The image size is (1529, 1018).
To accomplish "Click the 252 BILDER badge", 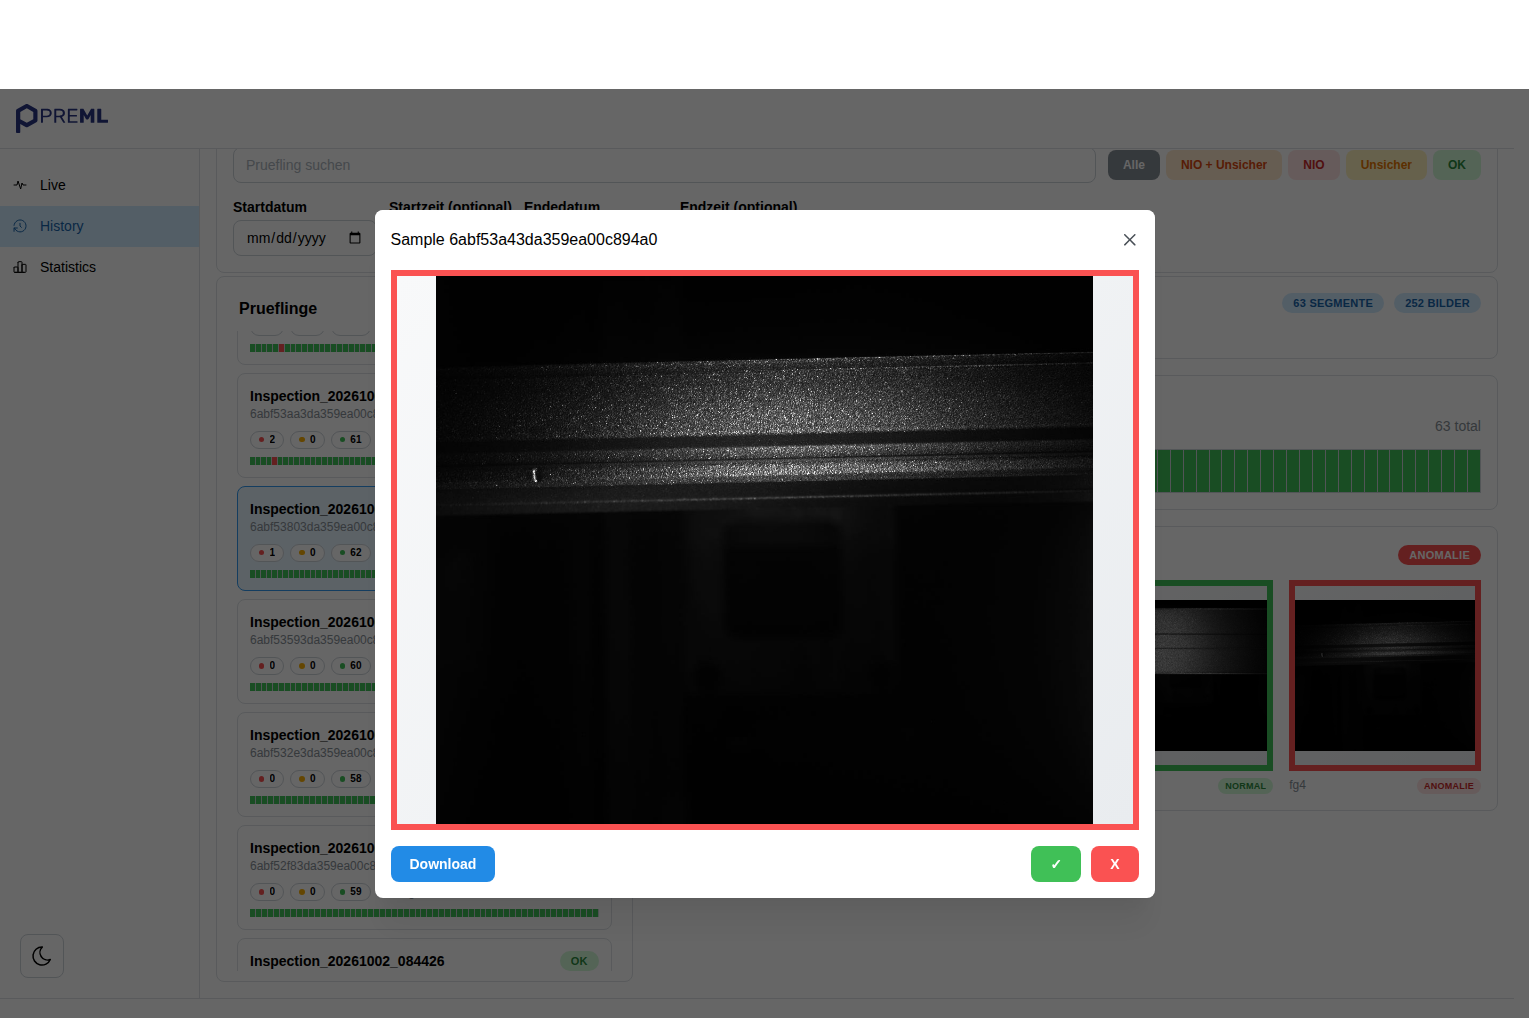I will (x=1437, y=303).
